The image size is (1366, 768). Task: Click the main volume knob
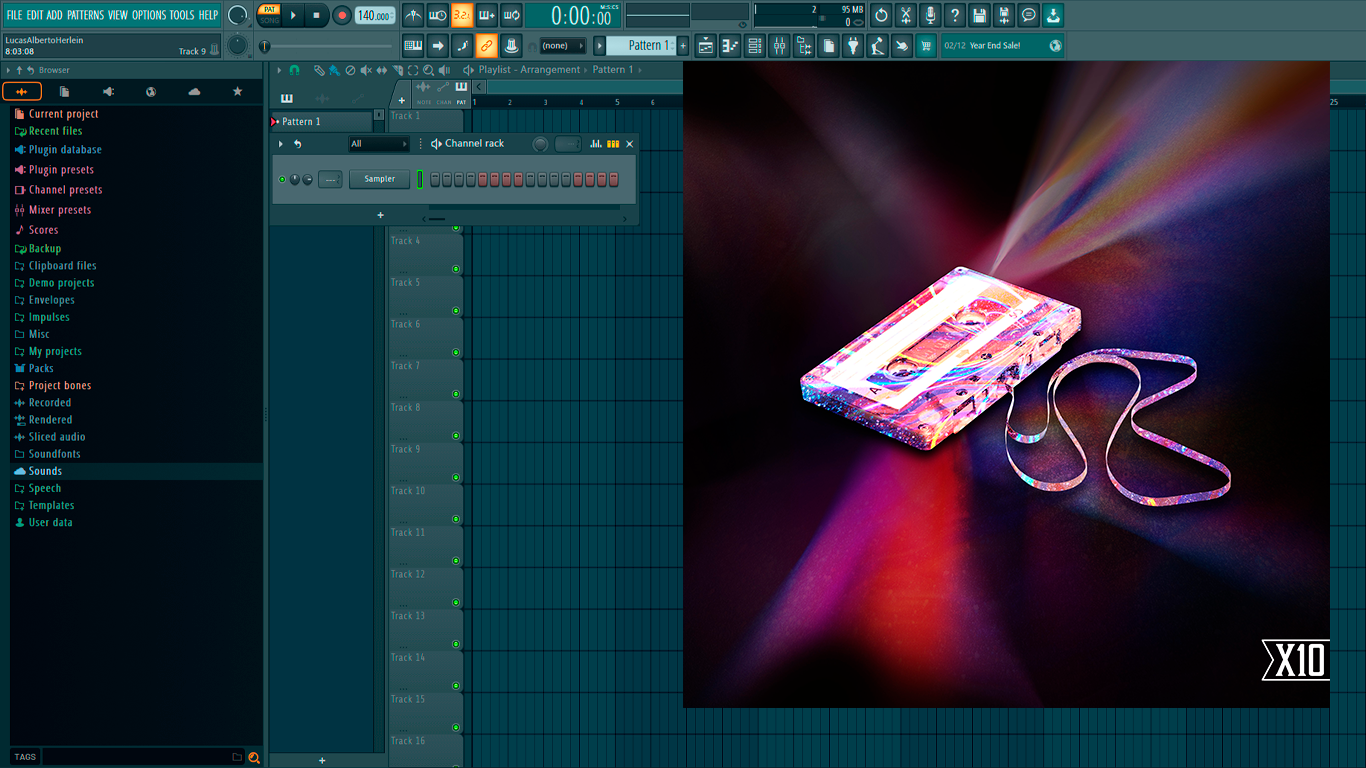237,15
